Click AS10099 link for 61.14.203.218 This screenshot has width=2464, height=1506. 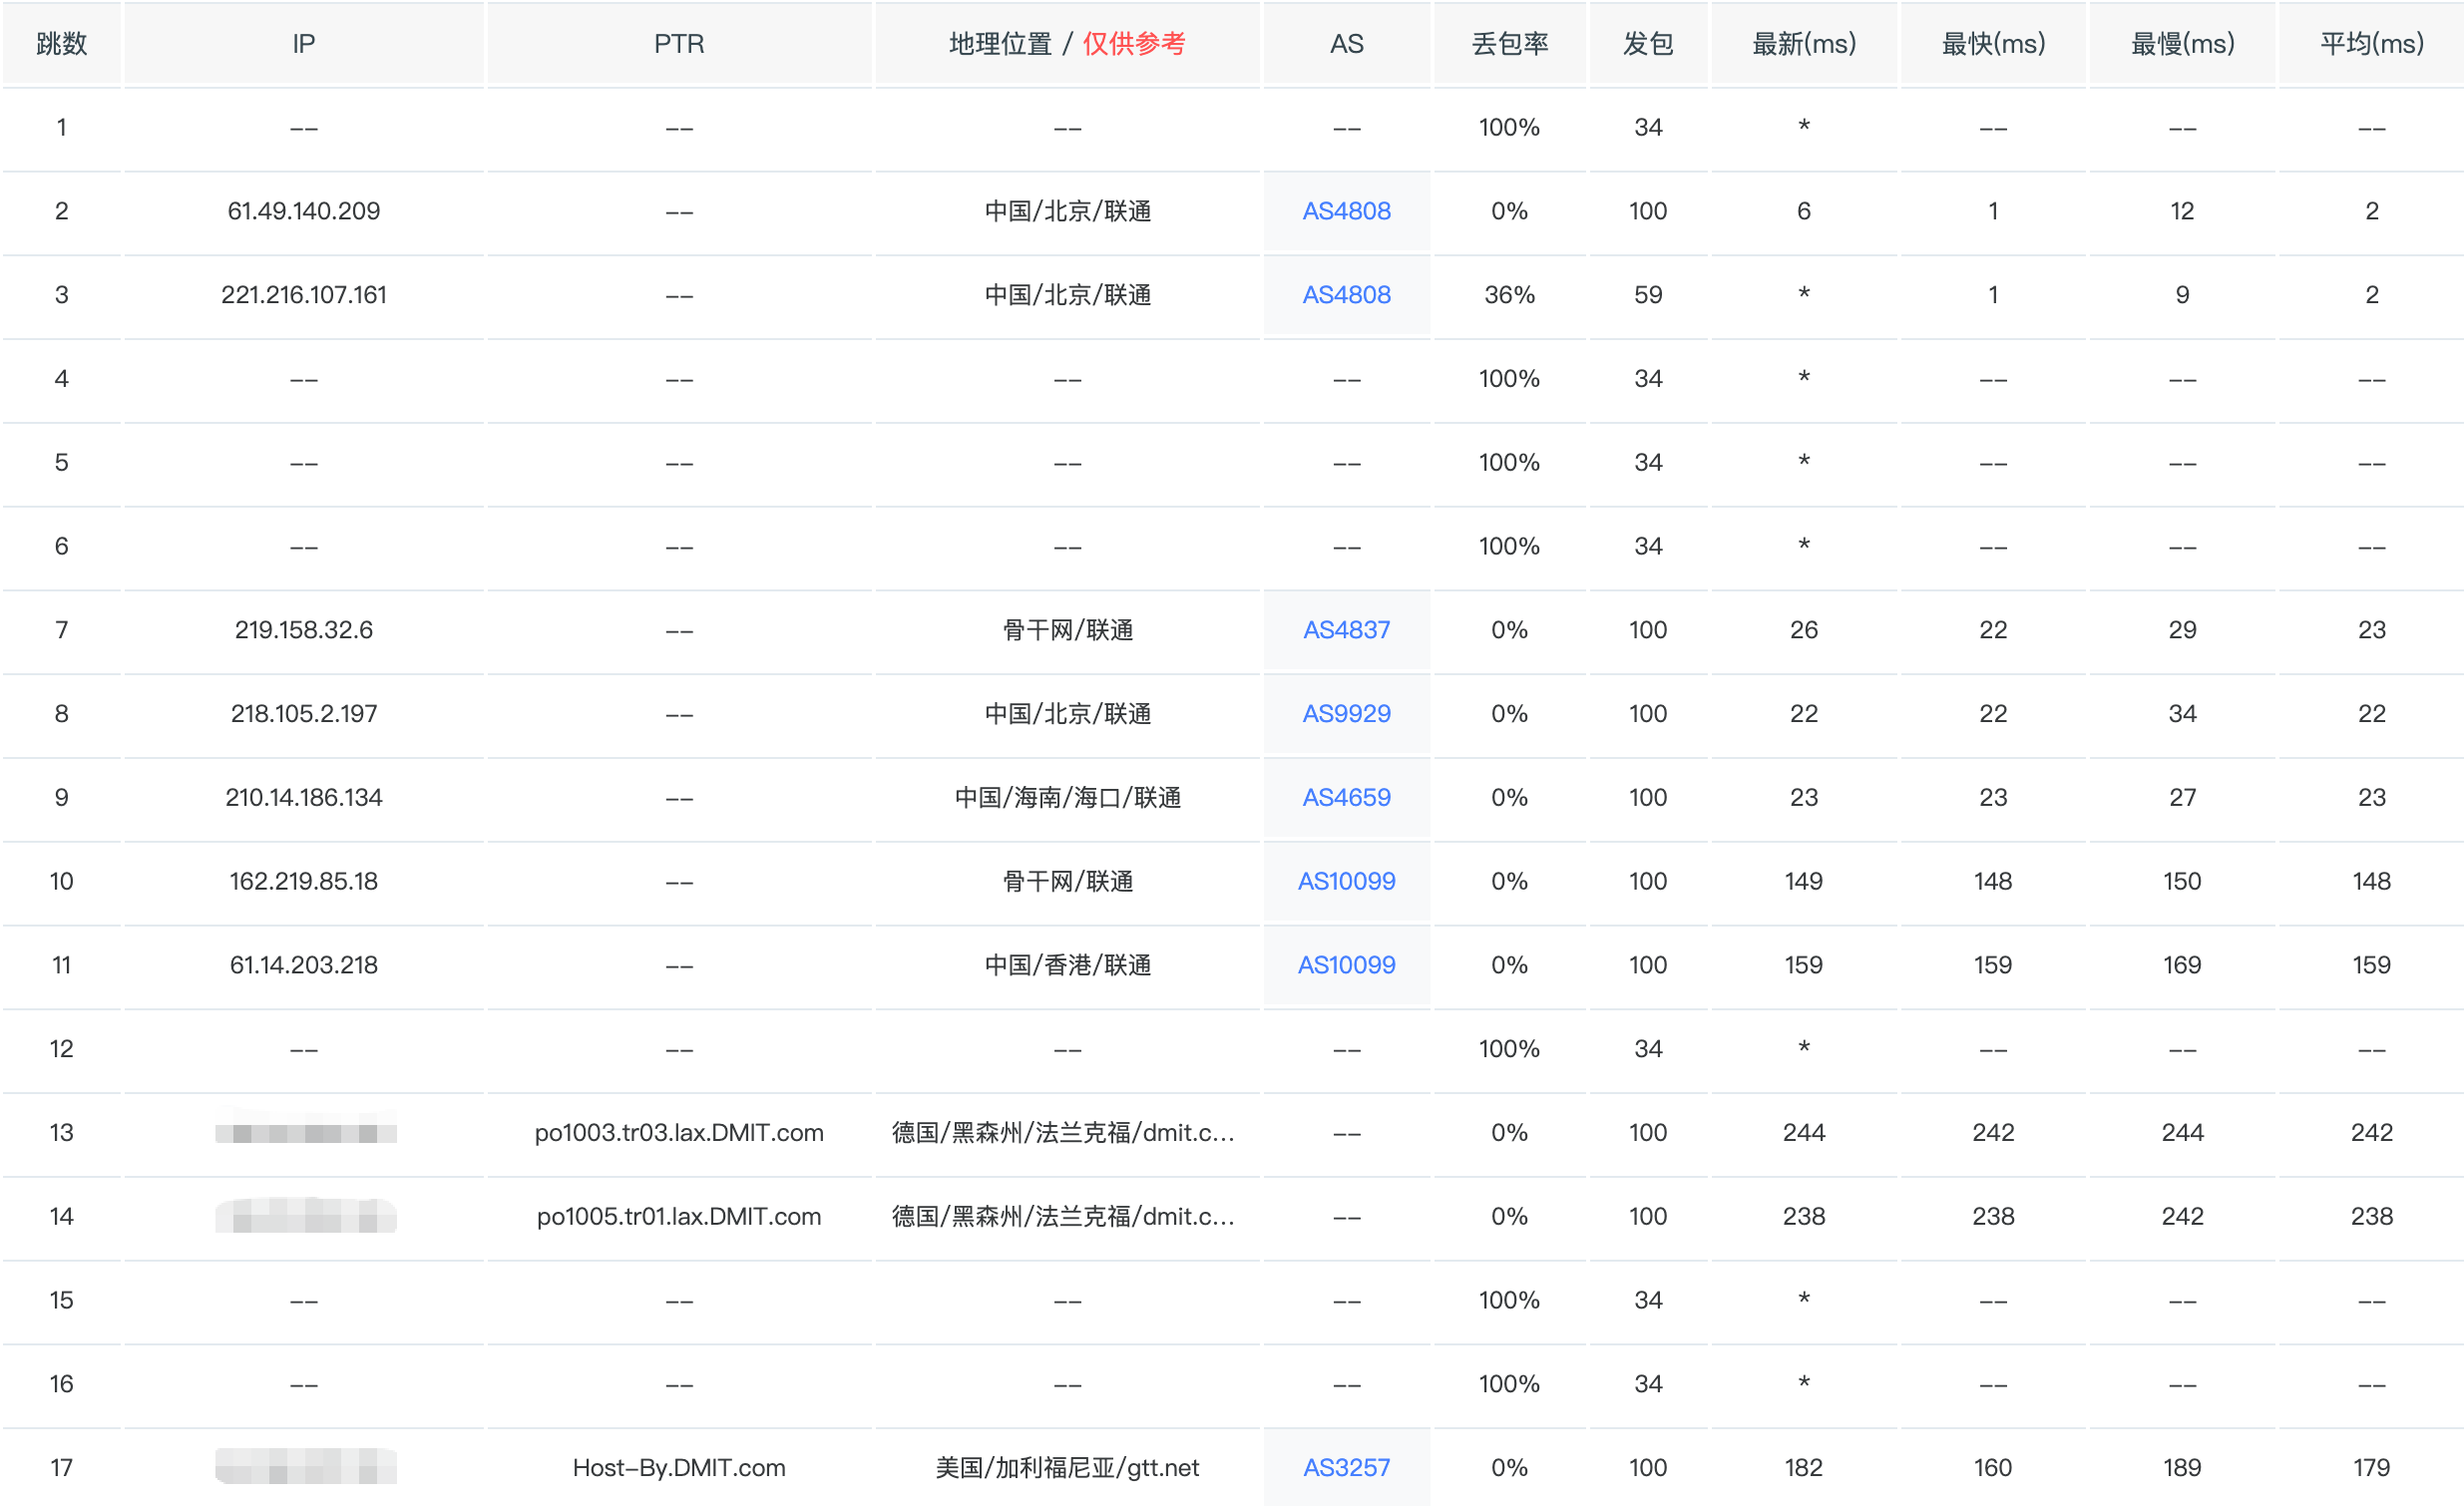1346,965
